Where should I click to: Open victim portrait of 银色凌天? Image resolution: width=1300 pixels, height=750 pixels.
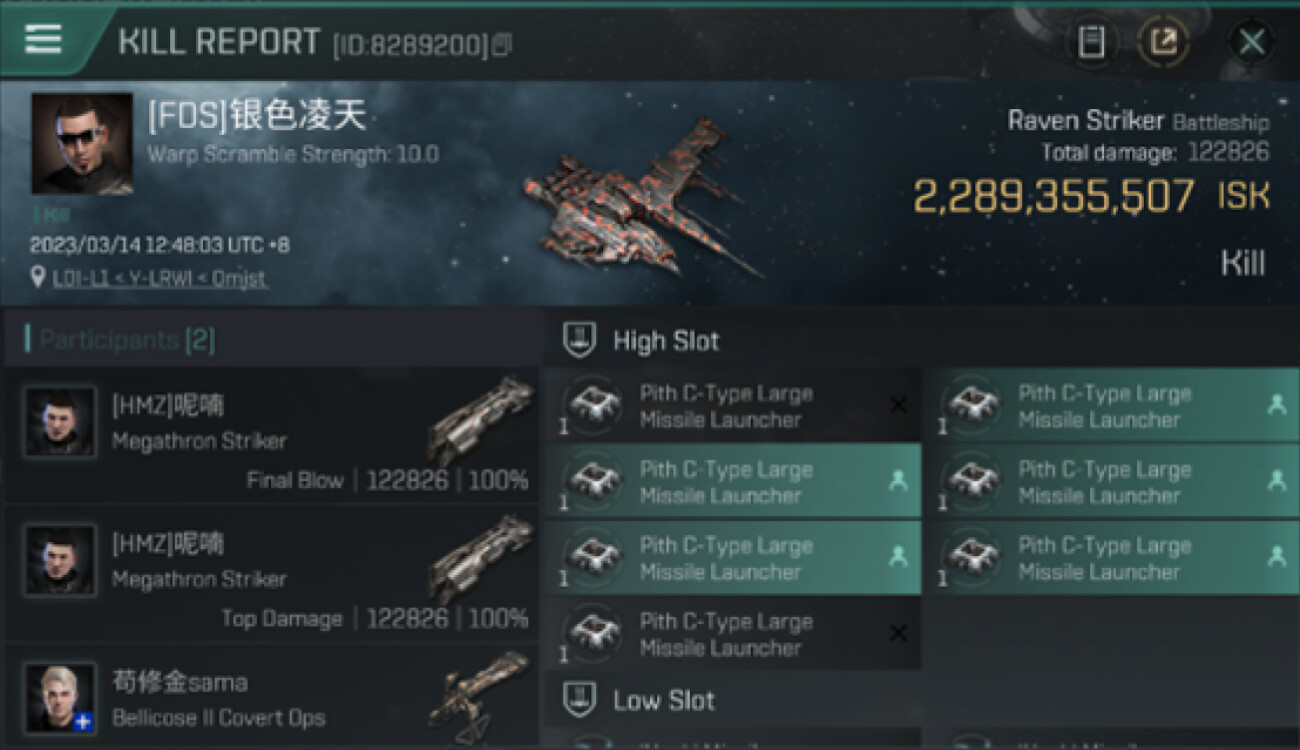pos(82,143)
